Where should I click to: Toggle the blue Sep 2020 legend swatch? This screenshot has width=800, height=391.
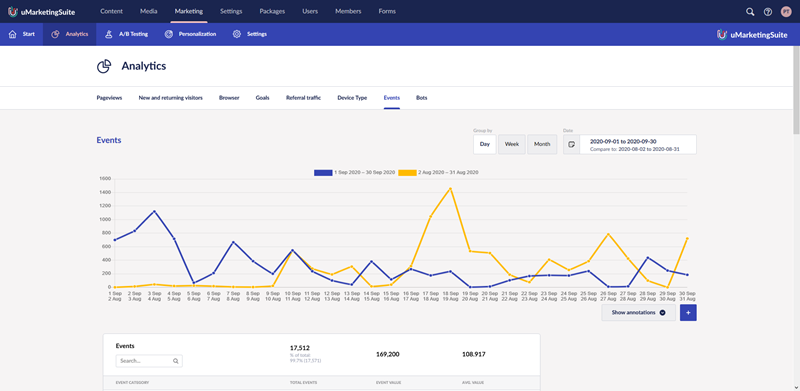tap(323, 173)
